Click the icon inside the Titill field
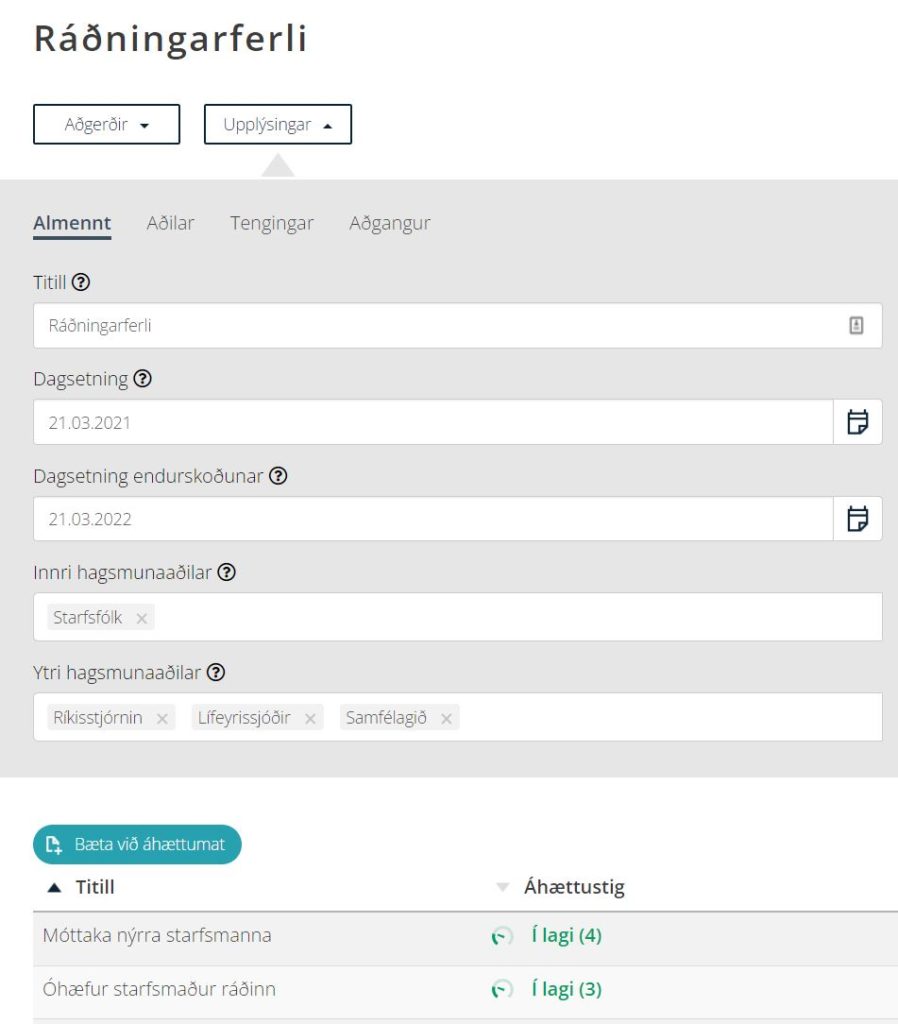The image size is (898, 1024). point(856,325)
